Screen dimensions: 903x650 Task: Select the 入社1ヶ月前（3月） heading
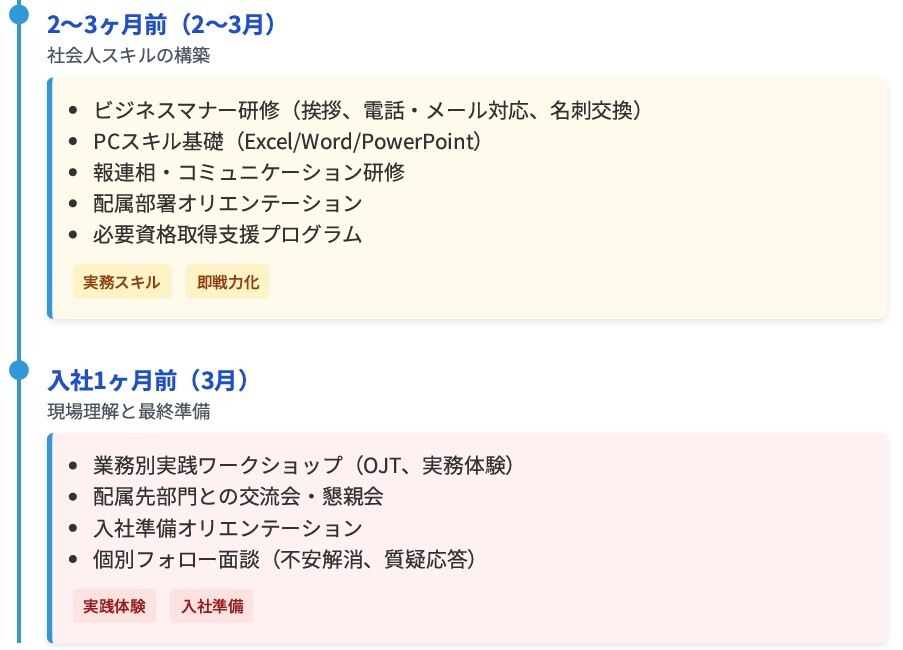[148, 381]
